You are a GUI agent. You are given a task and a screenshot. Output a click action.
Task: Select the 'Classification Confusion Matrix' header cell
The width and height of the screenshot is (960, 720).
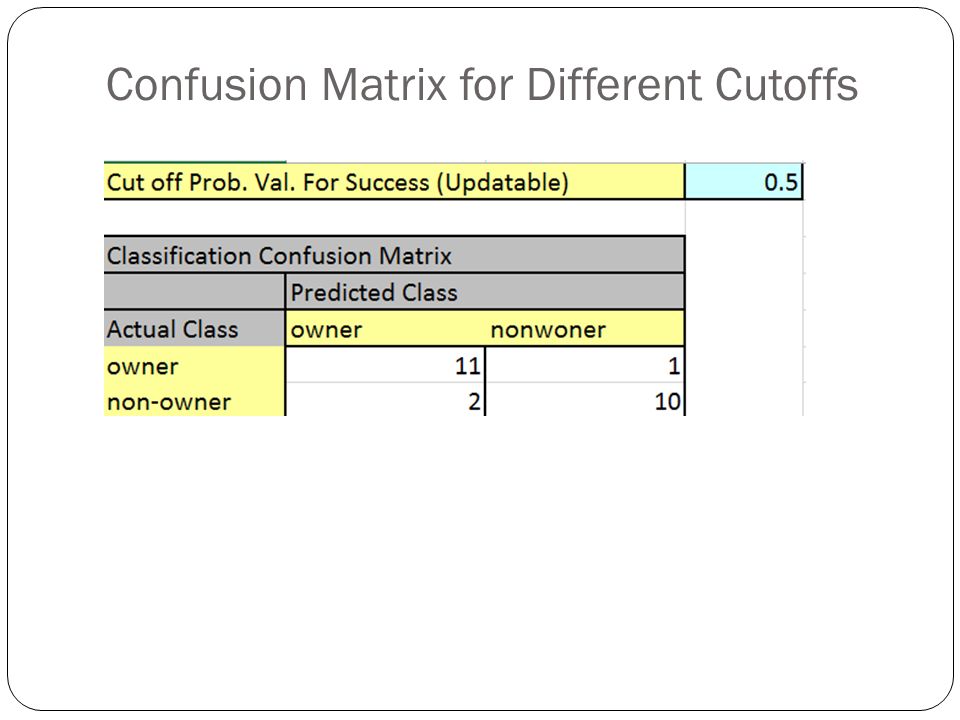[394, 255]
